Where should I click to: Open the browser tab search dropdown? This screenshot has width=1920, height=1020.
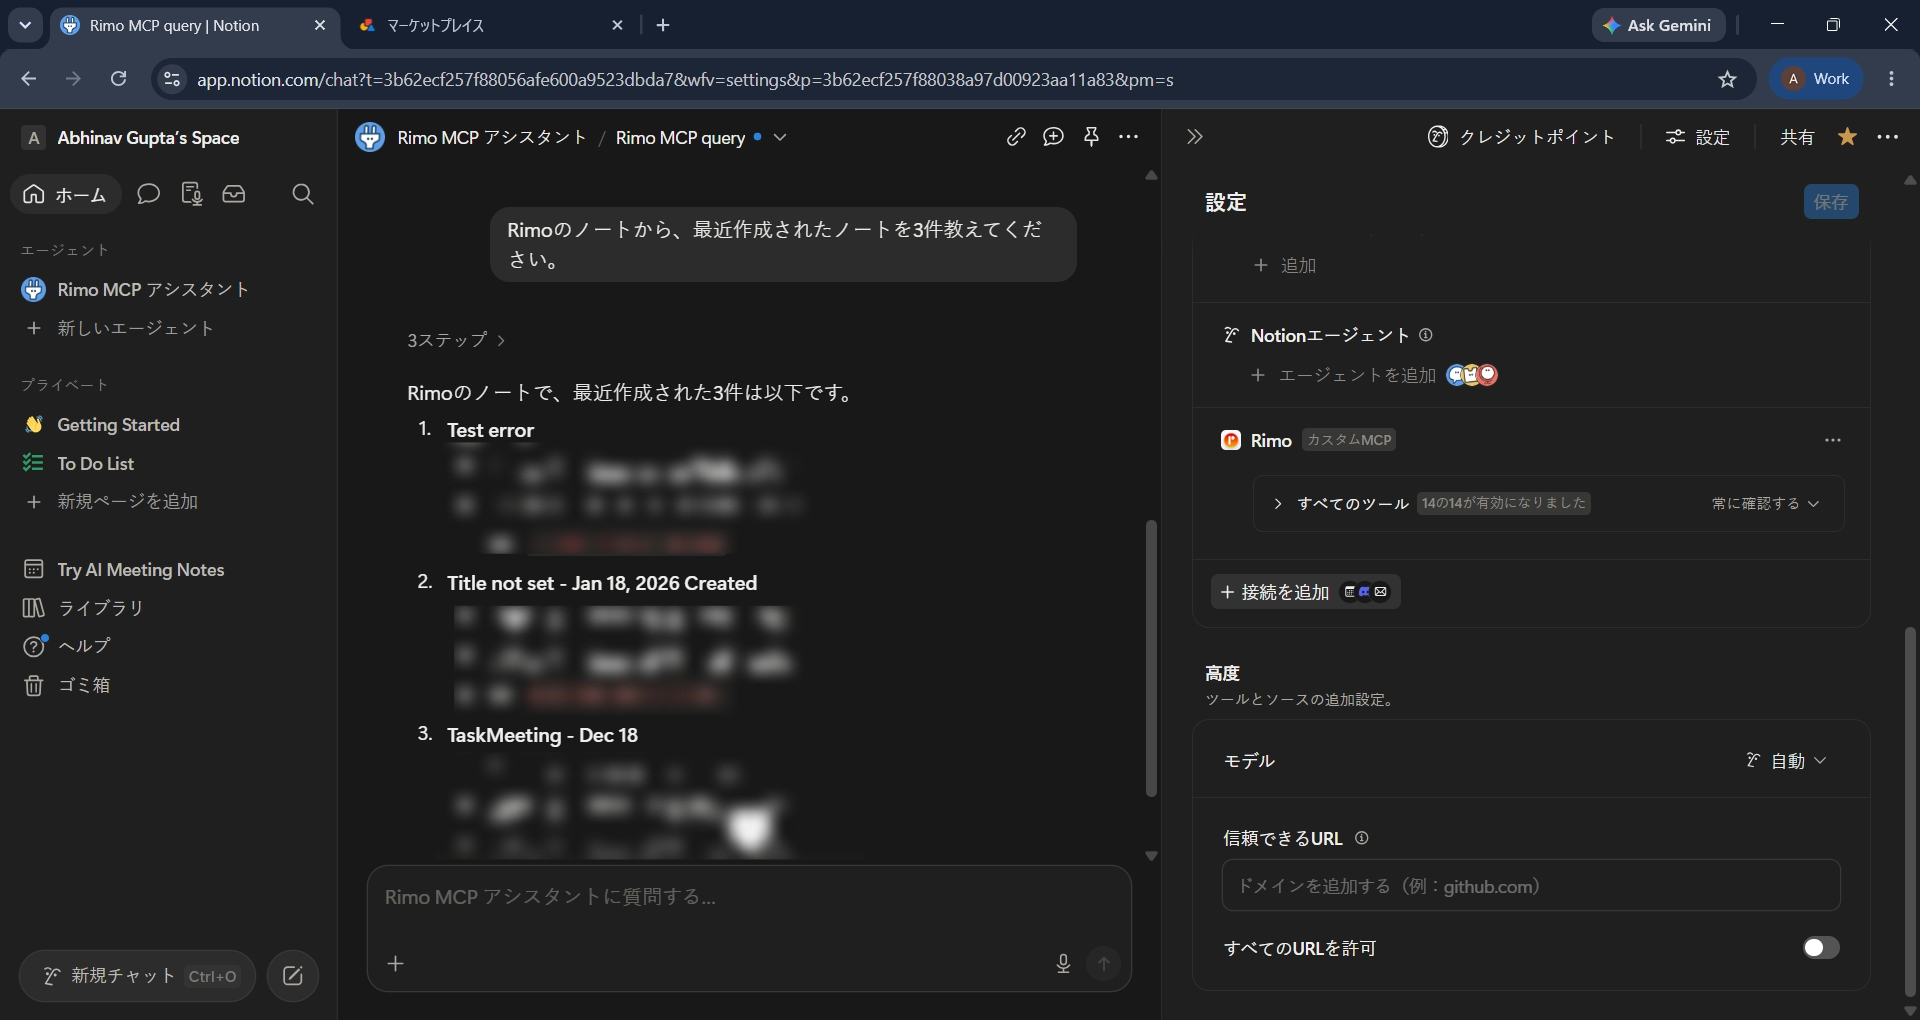point(25,26)
